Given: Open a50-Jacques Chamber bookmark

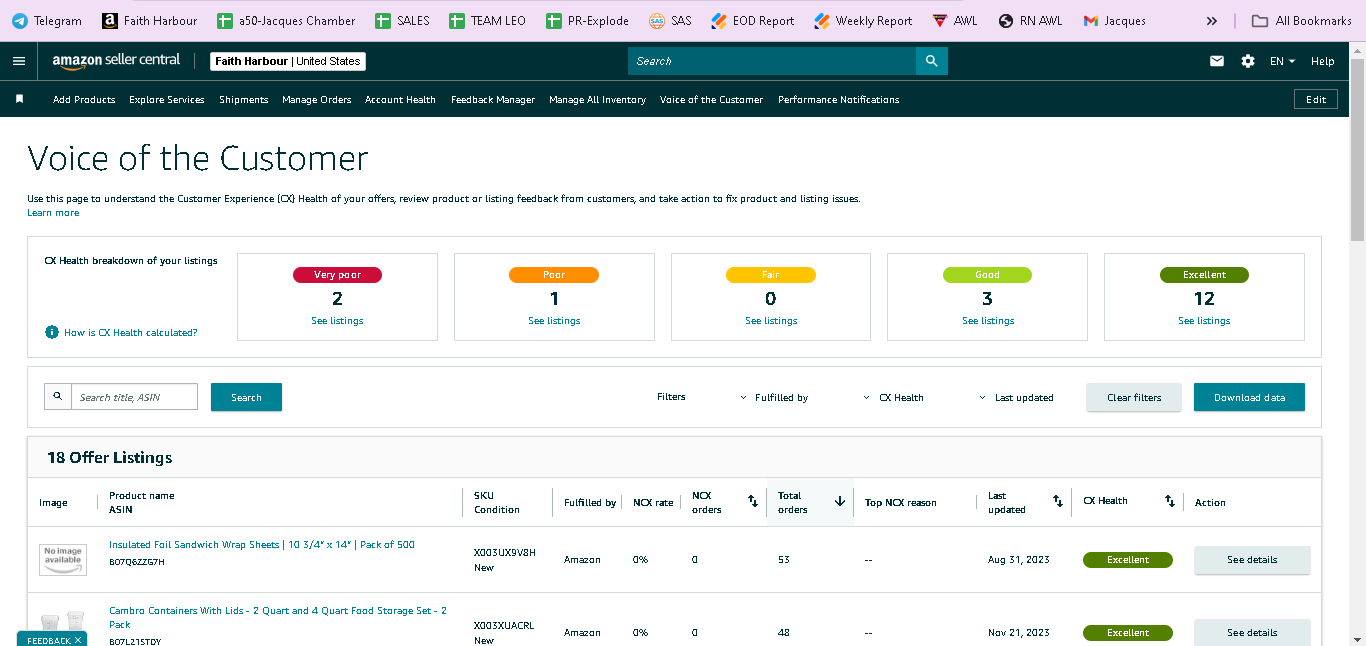Looking at the screenshot, I should click(286, 20).
